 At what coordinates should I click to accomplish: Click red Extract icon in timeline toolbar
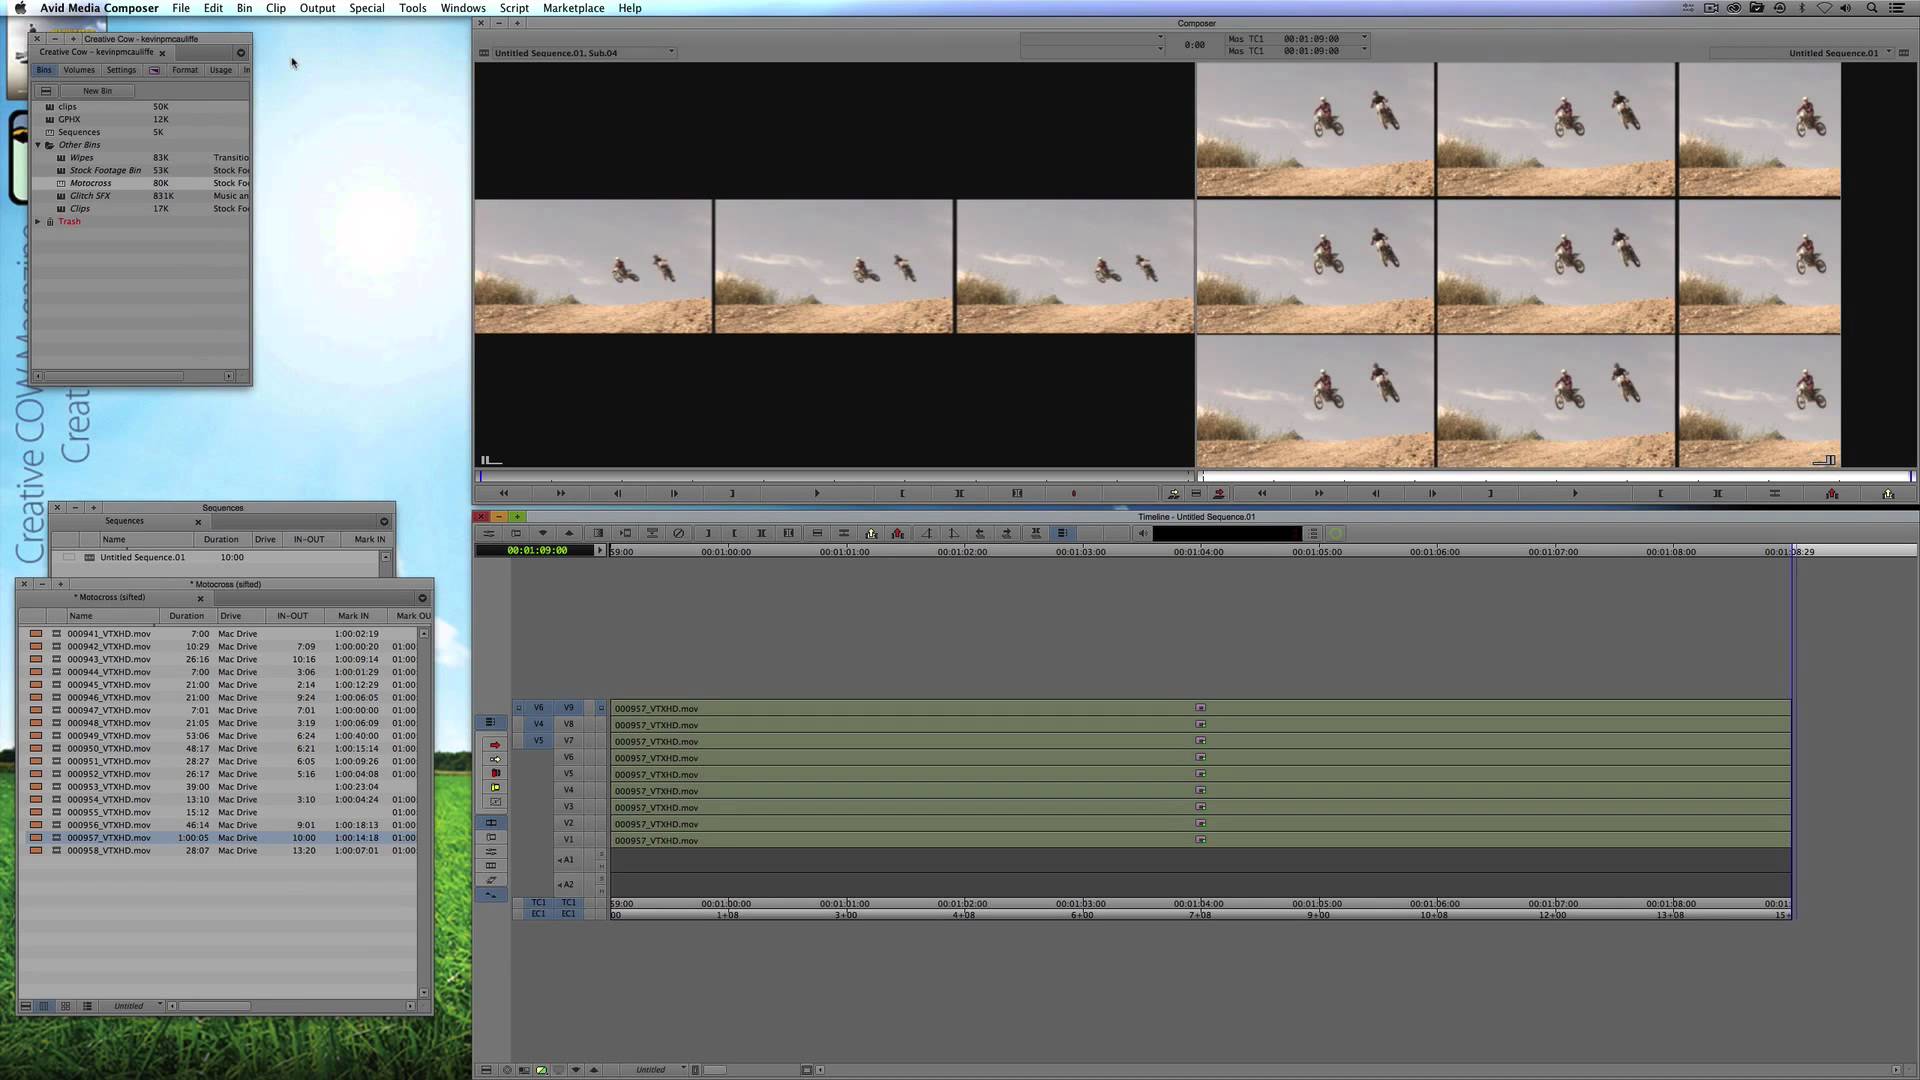click(898, 533)
